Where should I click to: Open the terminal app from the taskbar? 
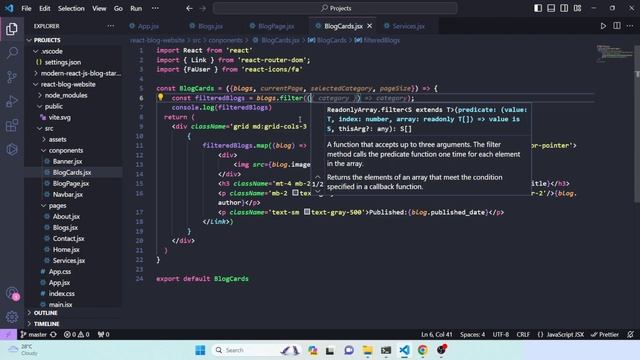[386, 350]
